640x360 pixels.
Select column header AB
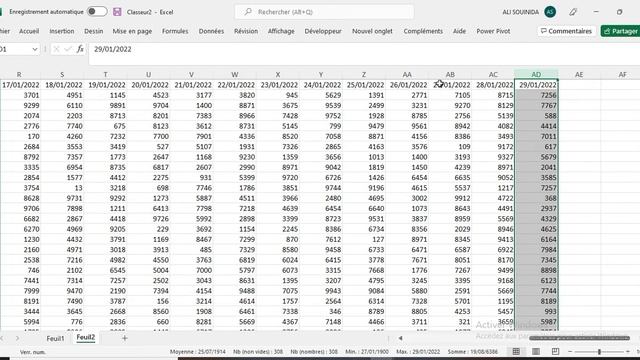(x=450, y=74)
